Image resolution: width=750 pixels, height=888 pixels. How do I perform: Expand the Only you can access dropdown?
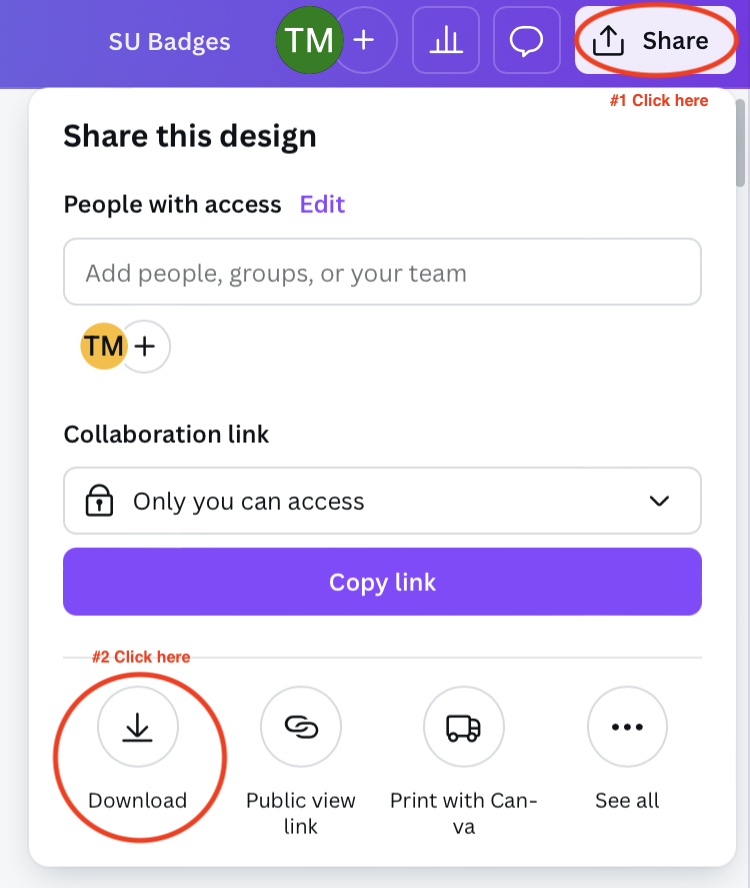click(x=382, y=501)
